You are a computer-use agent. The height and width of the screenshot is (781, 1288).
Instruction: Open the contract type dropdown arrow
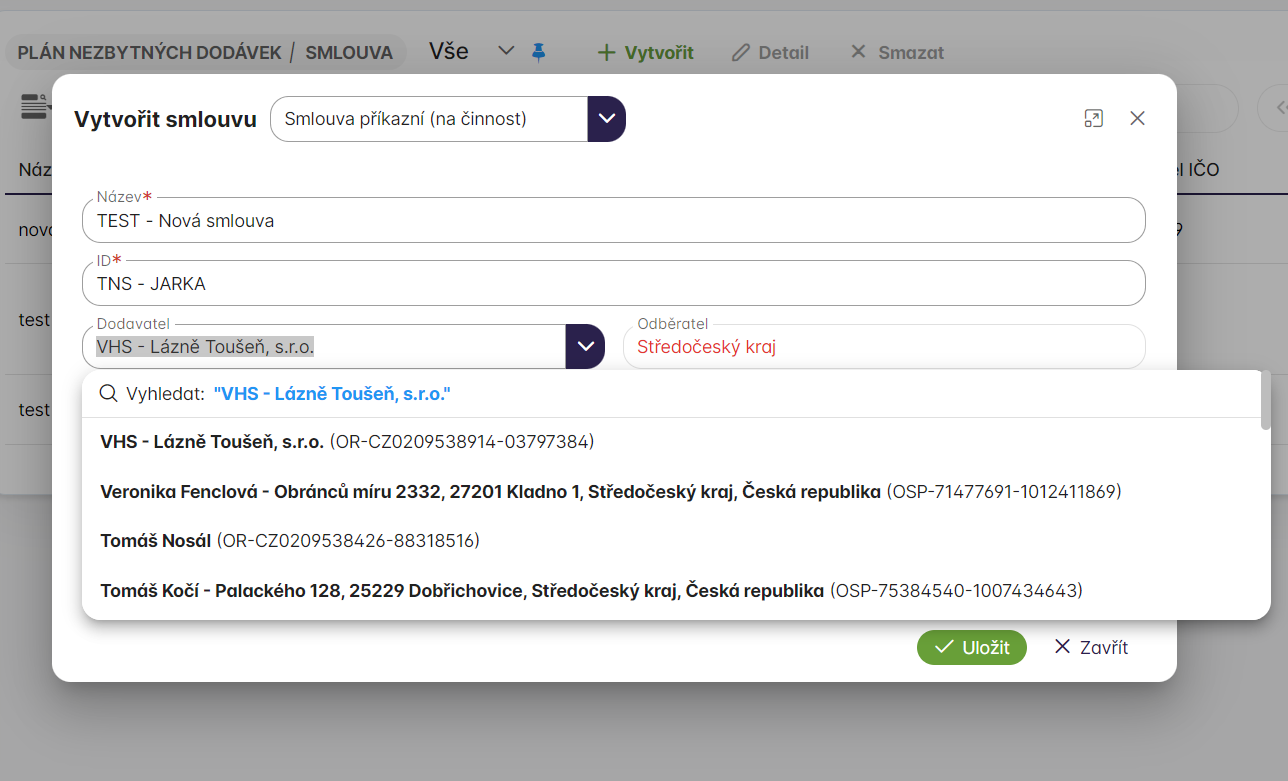(x=606, y=119)
